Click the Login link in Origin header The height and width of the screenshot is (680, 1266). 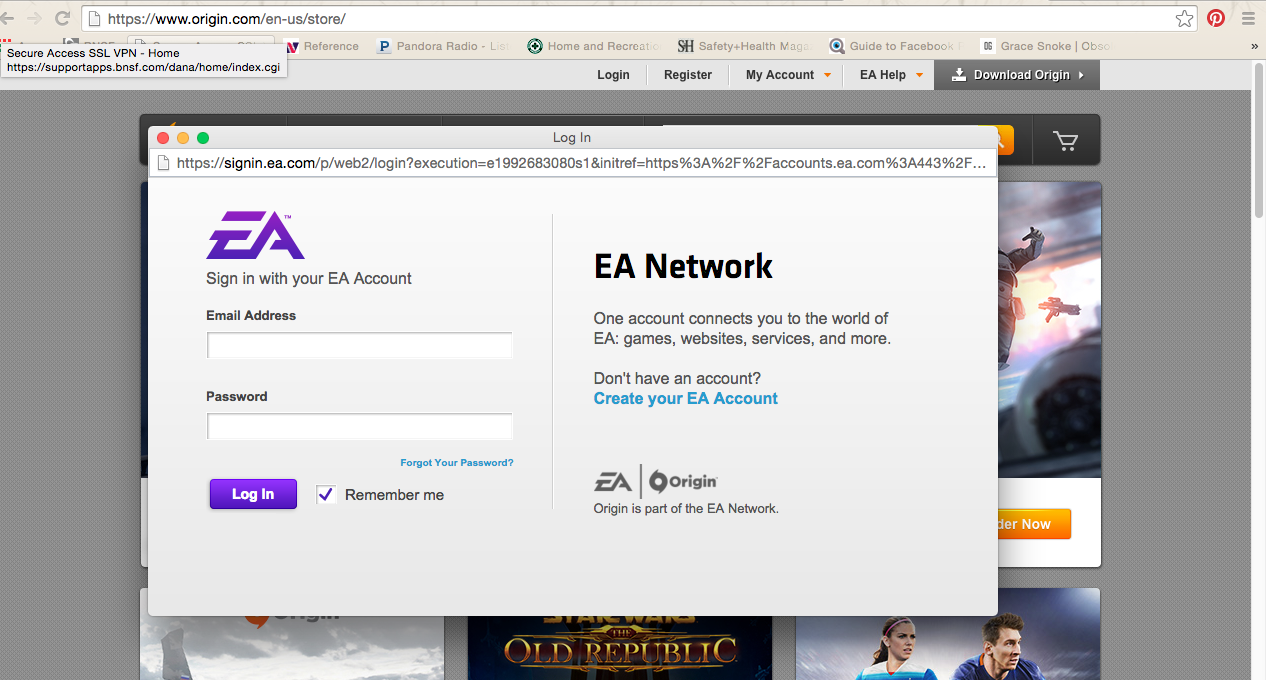pos(613,75)
